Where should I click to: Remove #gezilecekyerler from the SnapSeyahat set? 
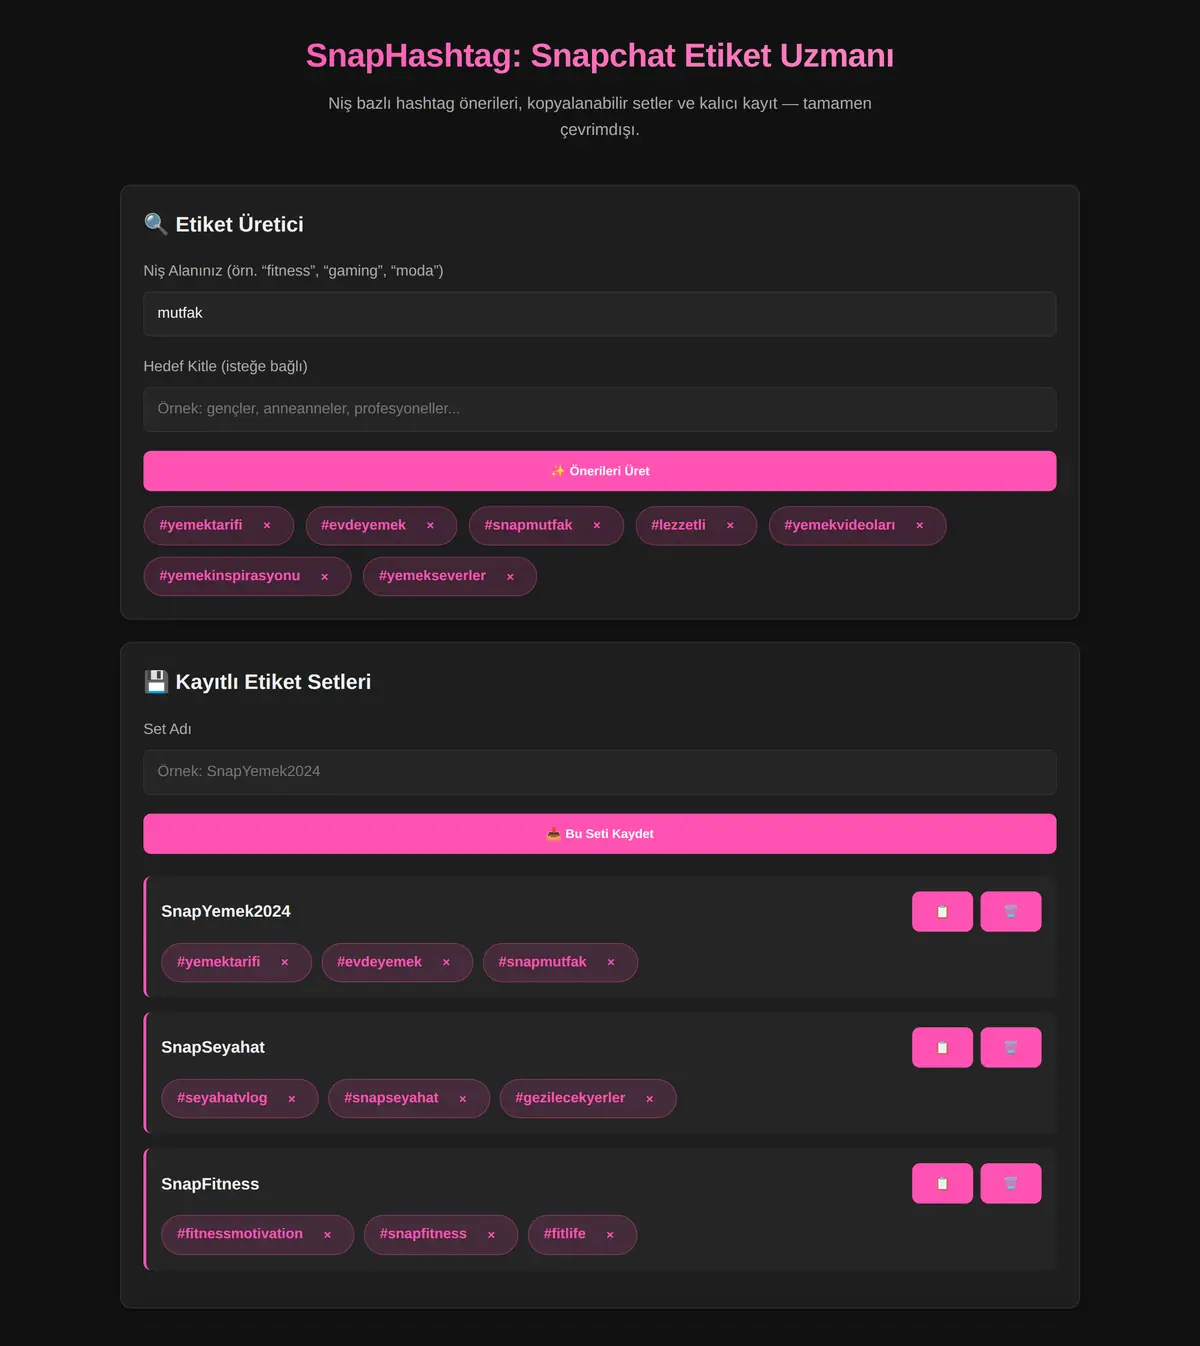(x=650, y=1099)
